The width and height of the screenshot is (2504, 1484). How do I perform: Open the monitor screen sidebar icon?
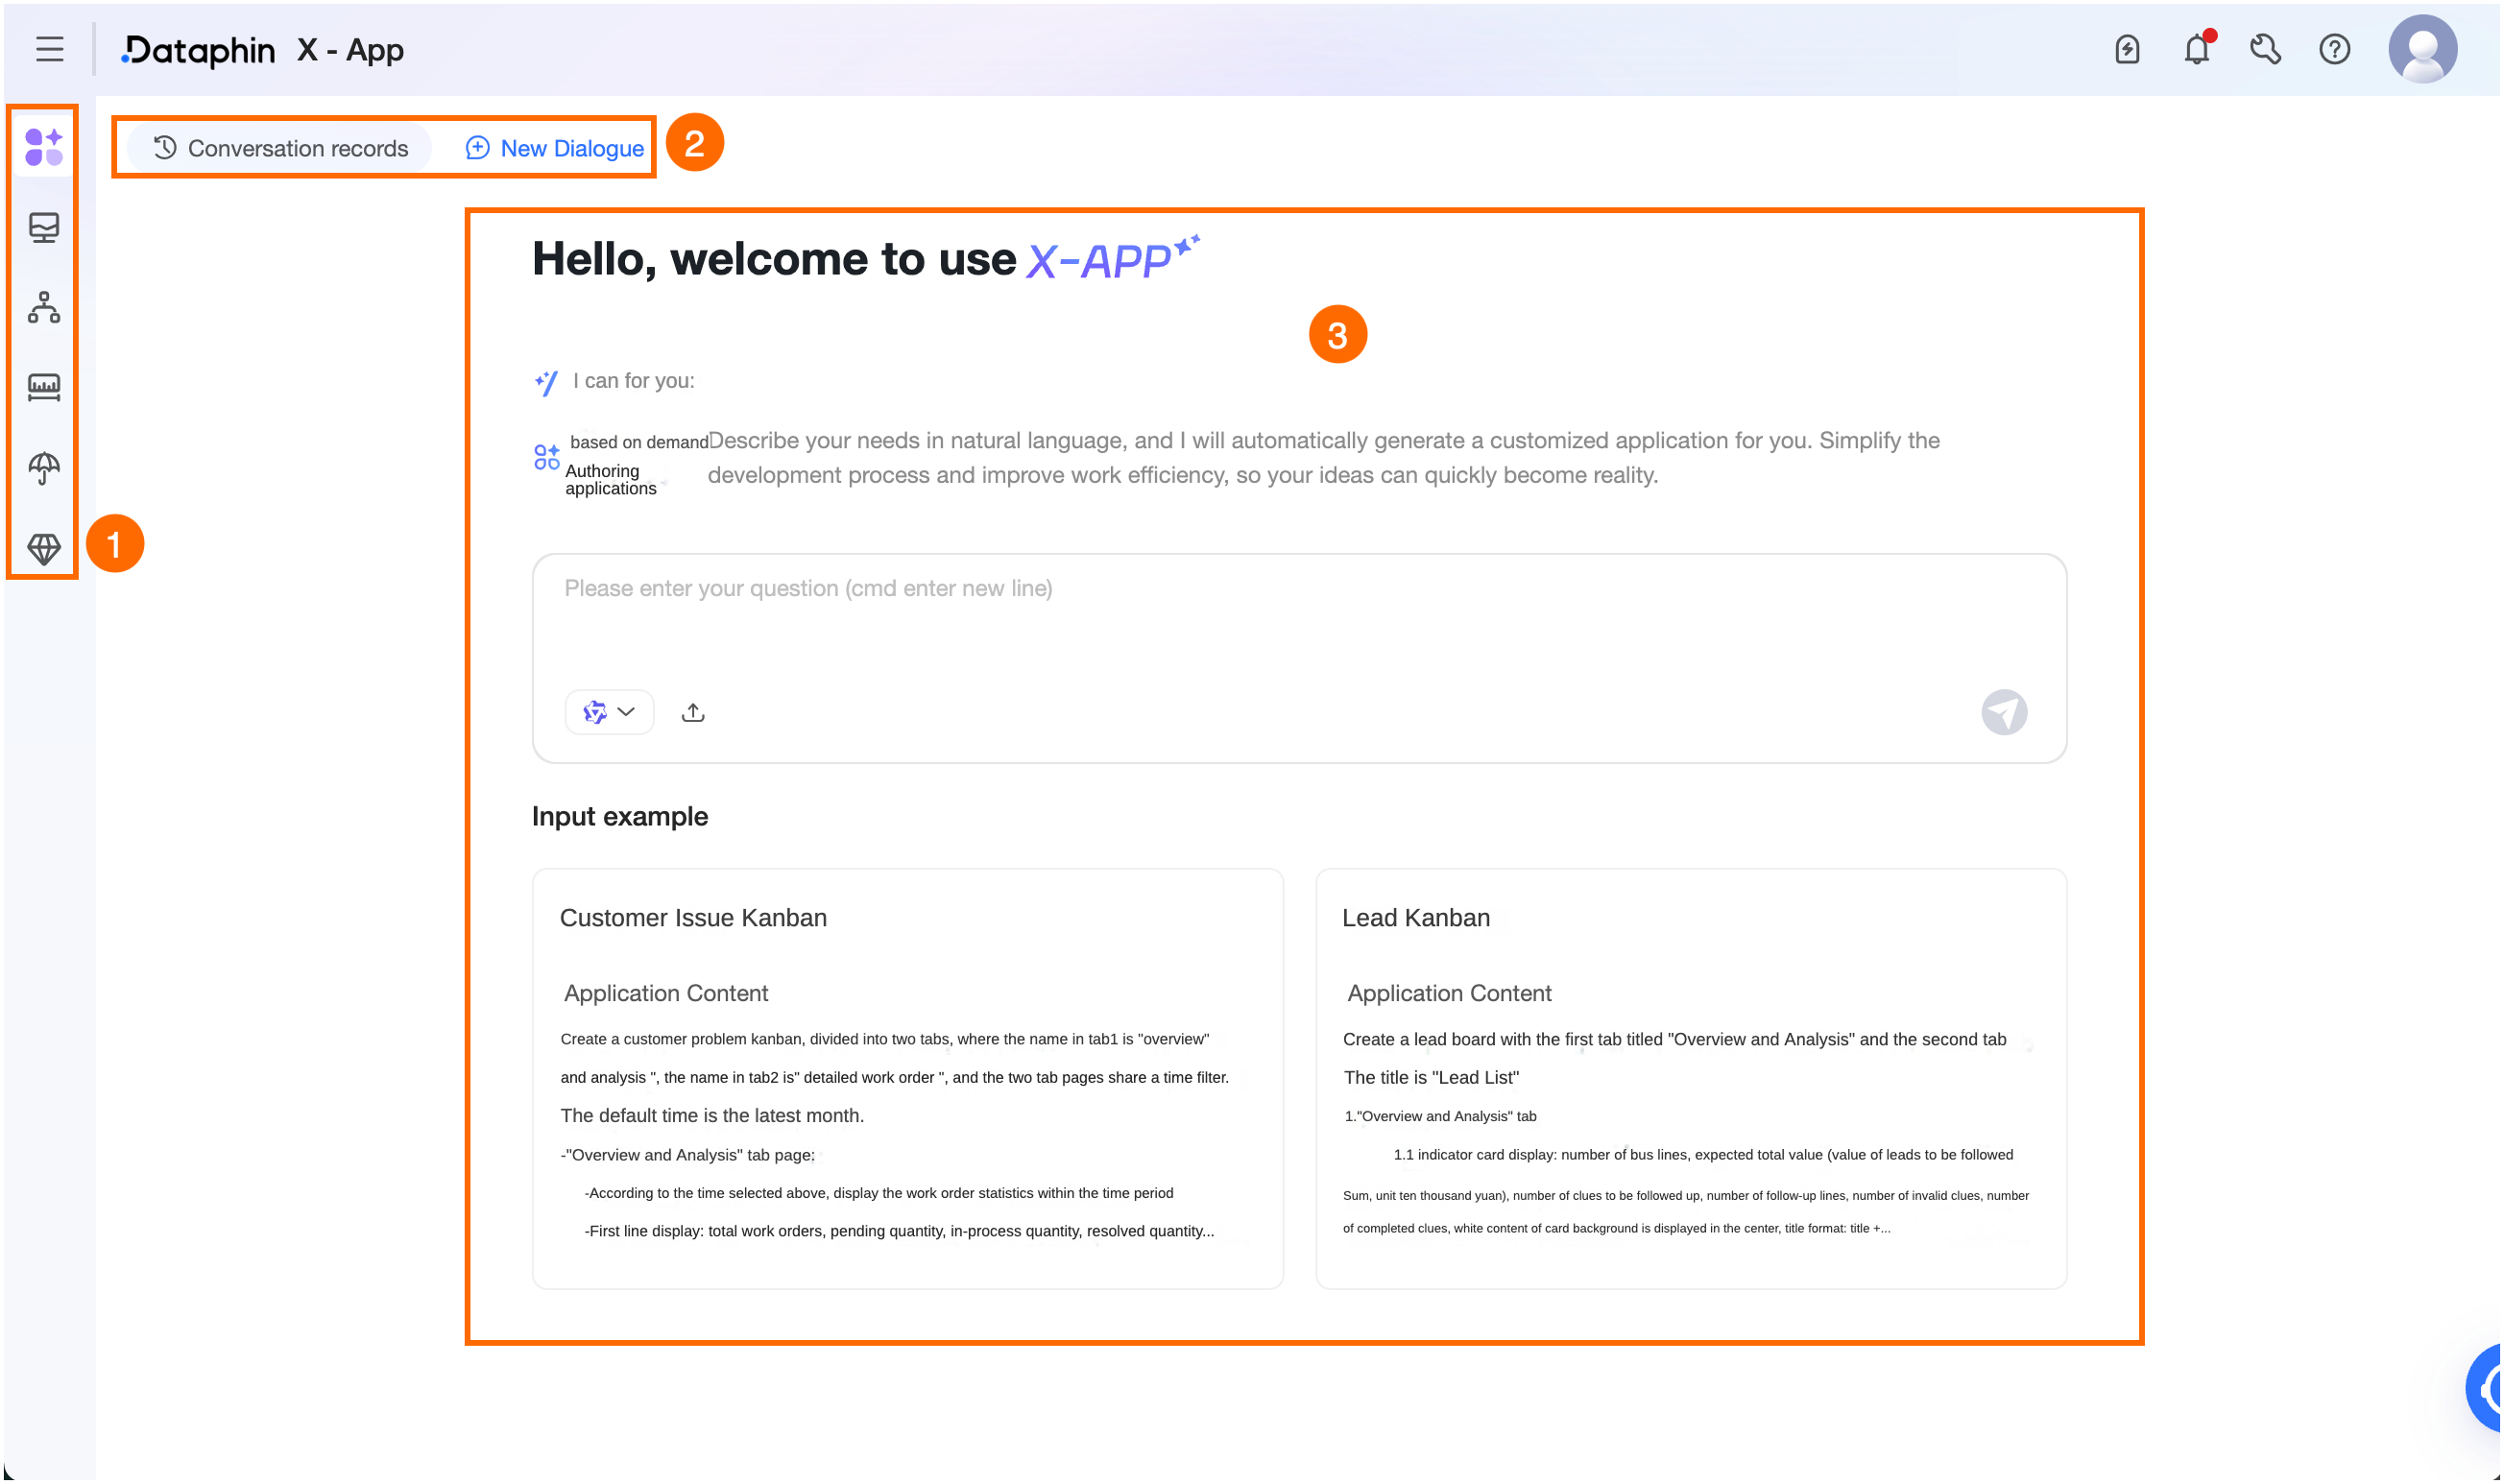pyautogui.click(x=44, y=228)
